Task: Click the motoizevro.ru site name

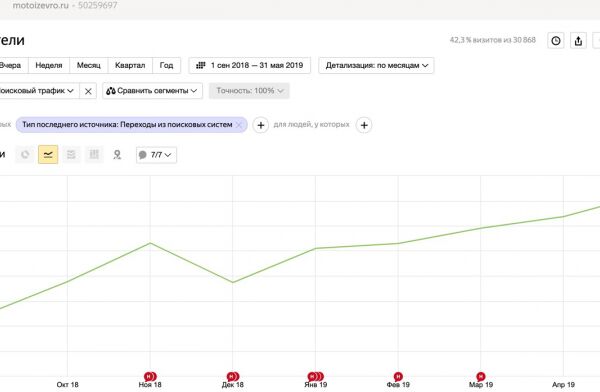Action: click(41, 6)
